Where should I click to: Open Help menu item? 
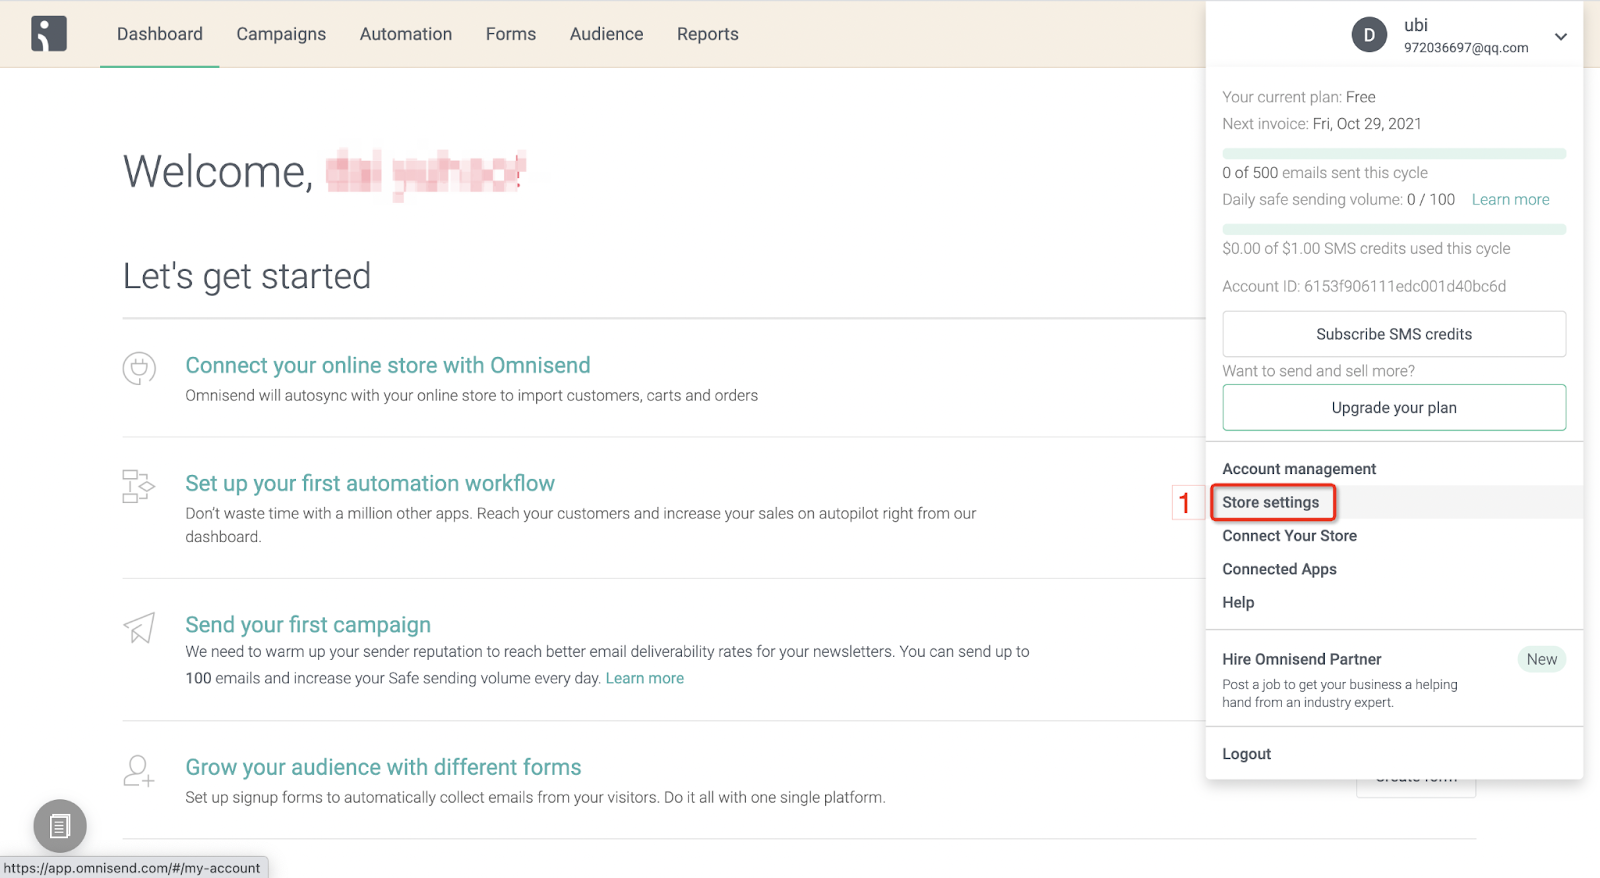point(1238,602)
